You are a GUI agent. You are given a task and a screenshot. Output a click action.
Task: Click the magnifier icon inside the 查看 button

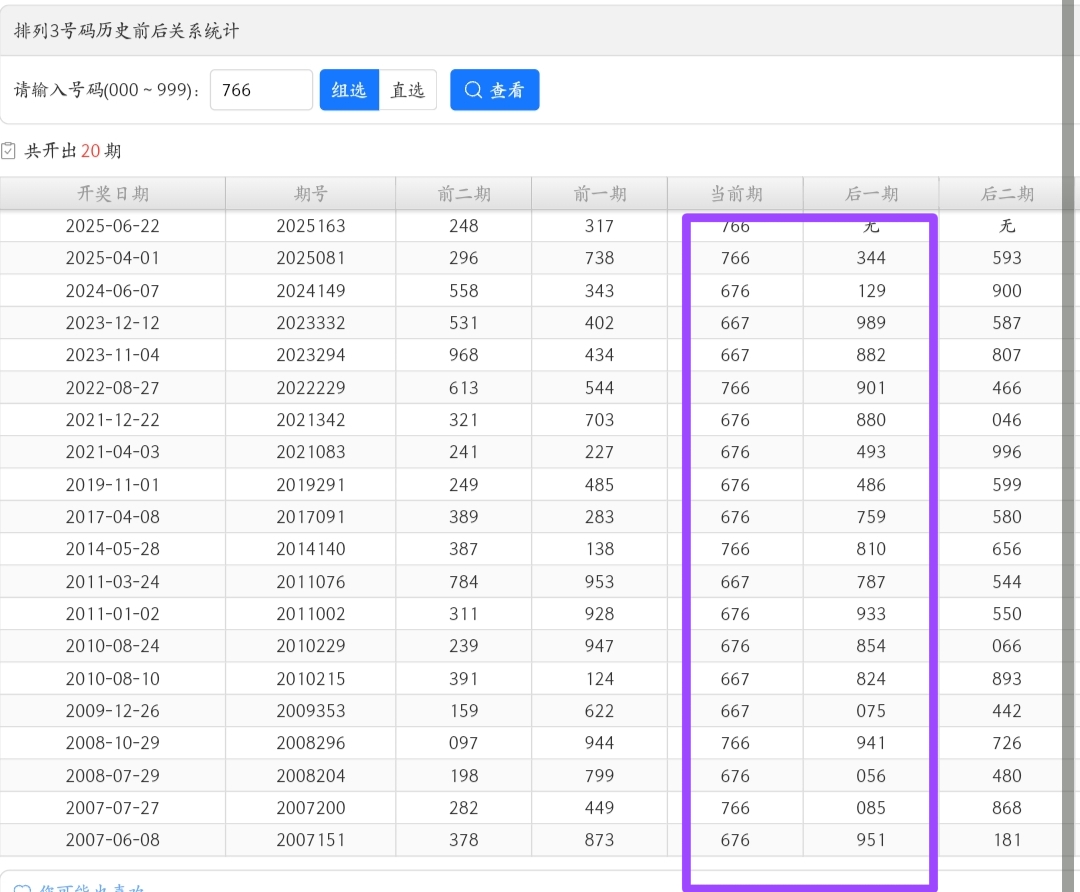point(473,90)
